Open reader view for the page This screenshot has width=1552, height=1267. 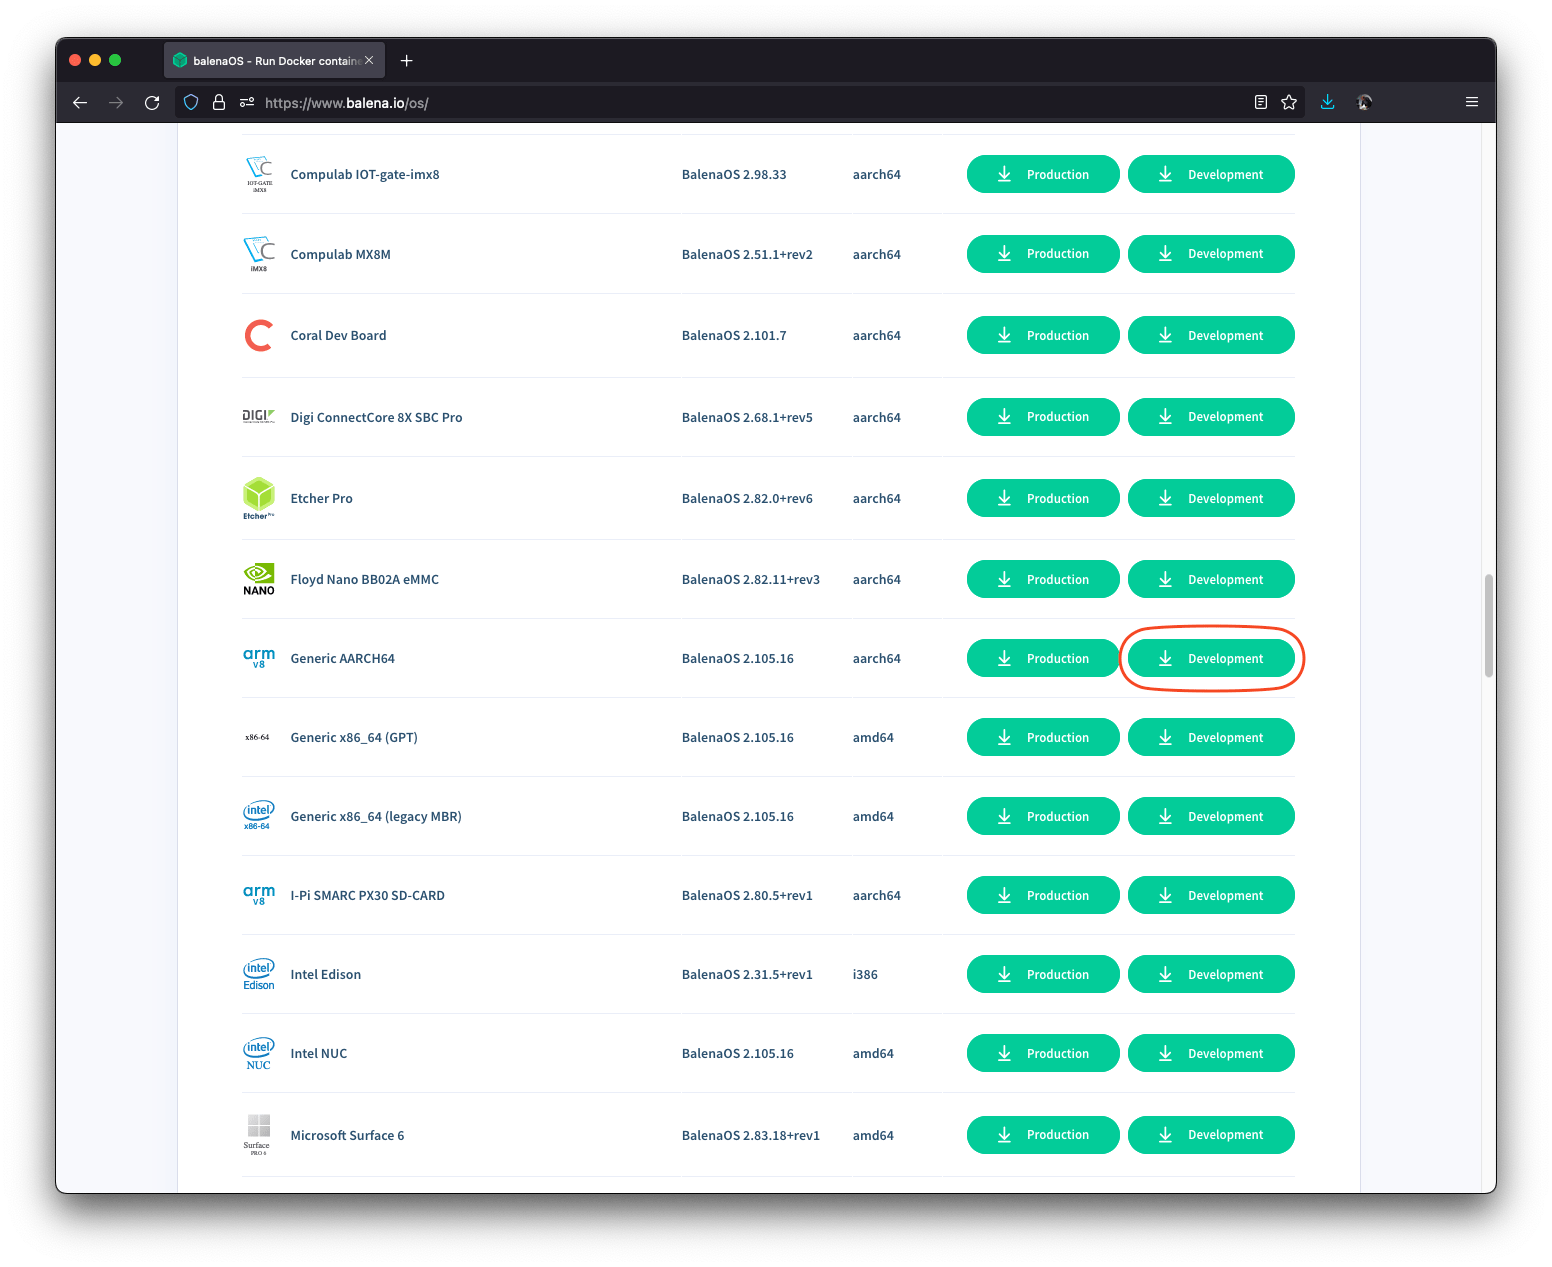(1260, 101)
